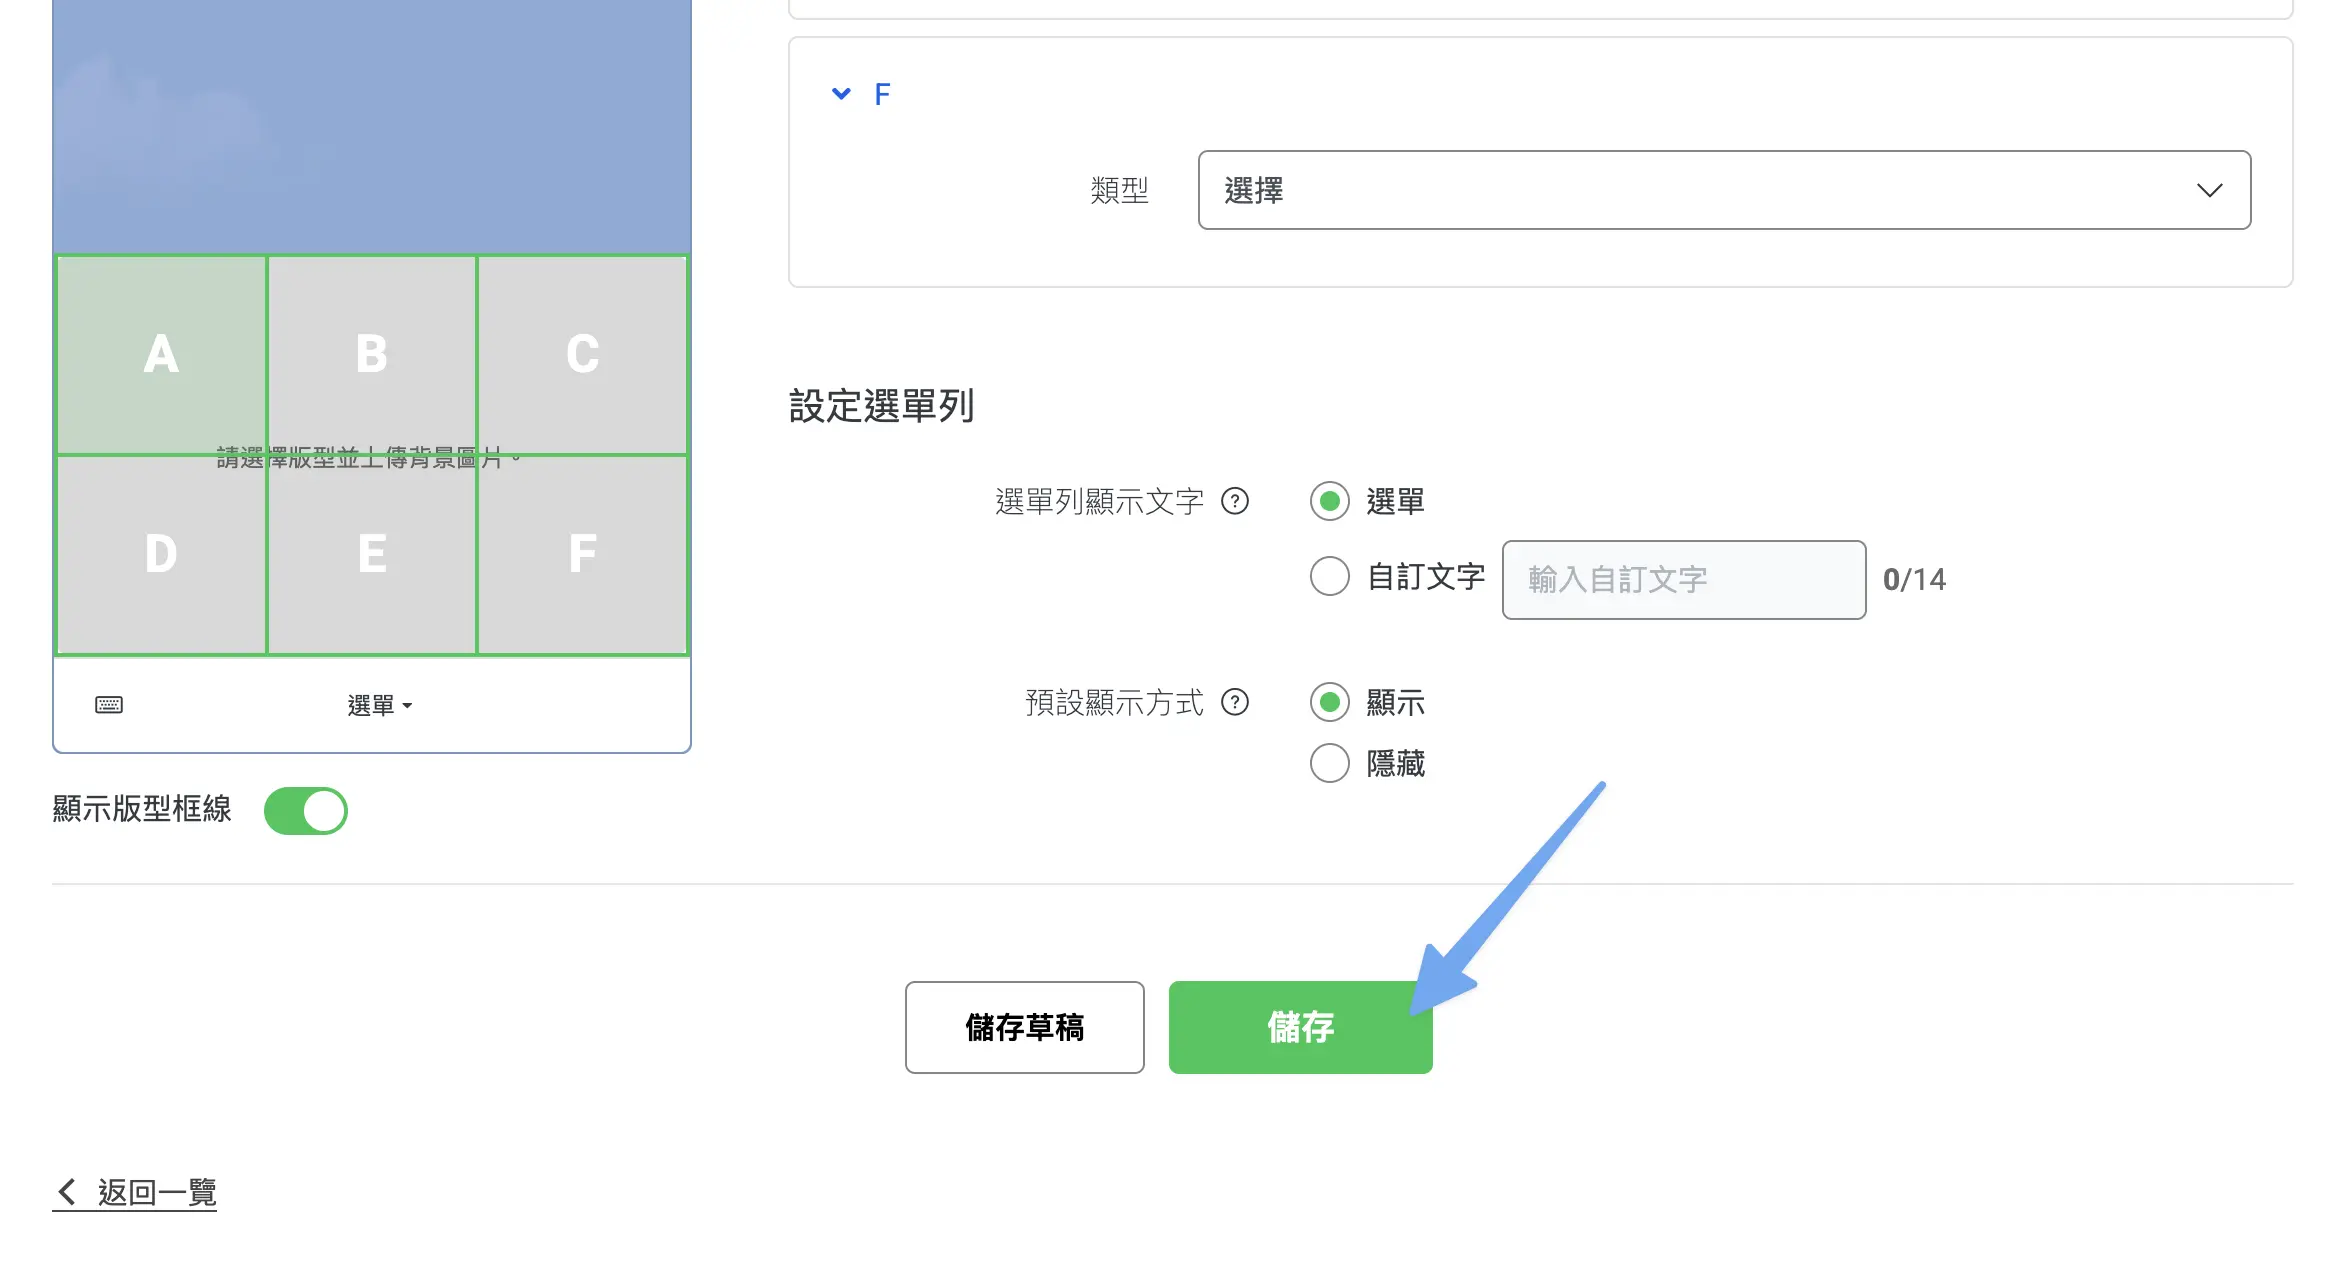
Task: Click the 設定選單列 section heading
Action: 881,406
